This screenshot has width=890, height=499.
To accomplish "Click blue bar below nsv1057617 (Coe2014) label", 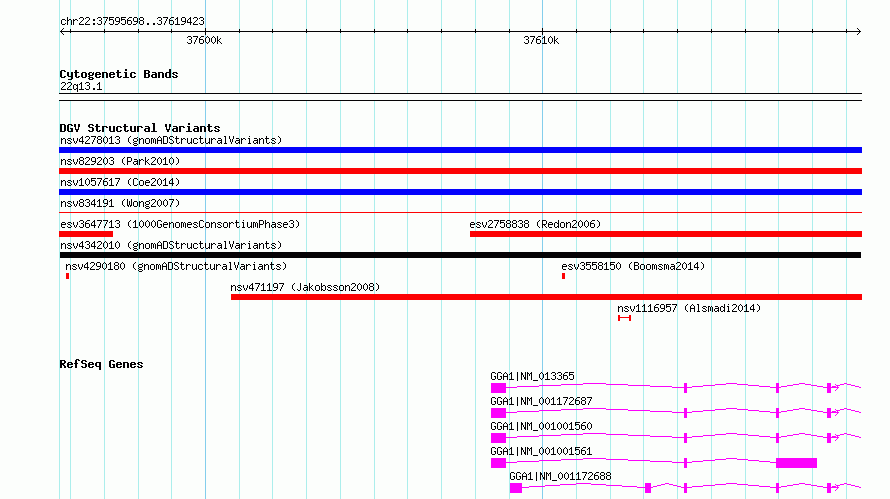I will 460,192.
